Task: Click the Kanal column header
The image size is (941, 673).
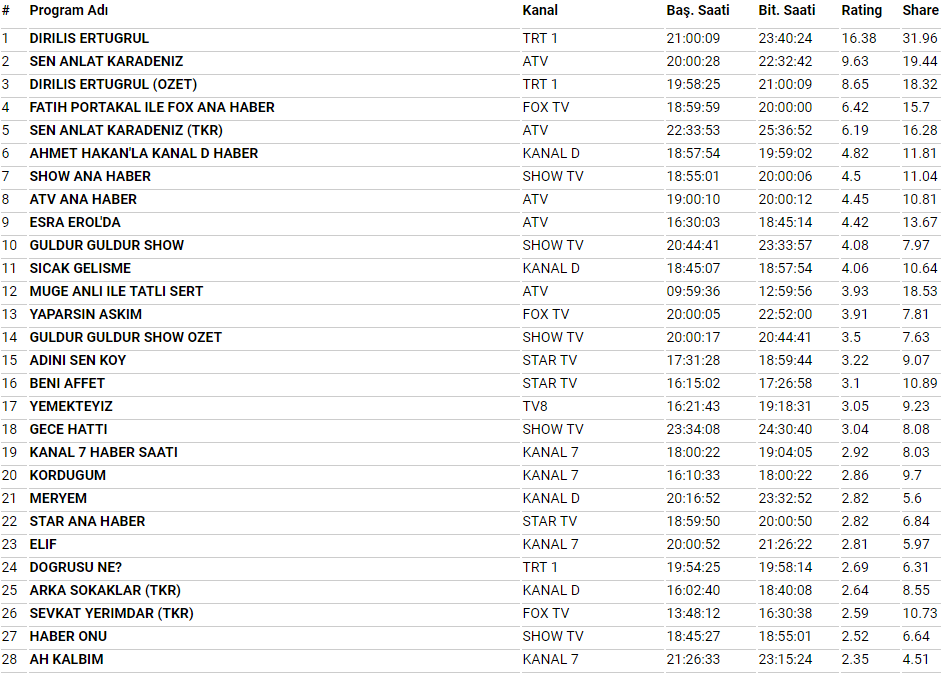Action: point(540,10)
